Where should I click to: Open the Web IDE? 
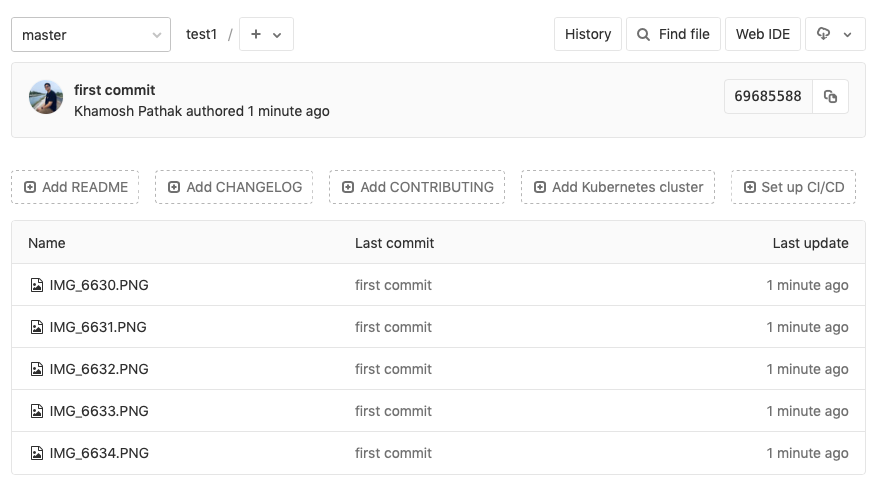click(763, 34)
